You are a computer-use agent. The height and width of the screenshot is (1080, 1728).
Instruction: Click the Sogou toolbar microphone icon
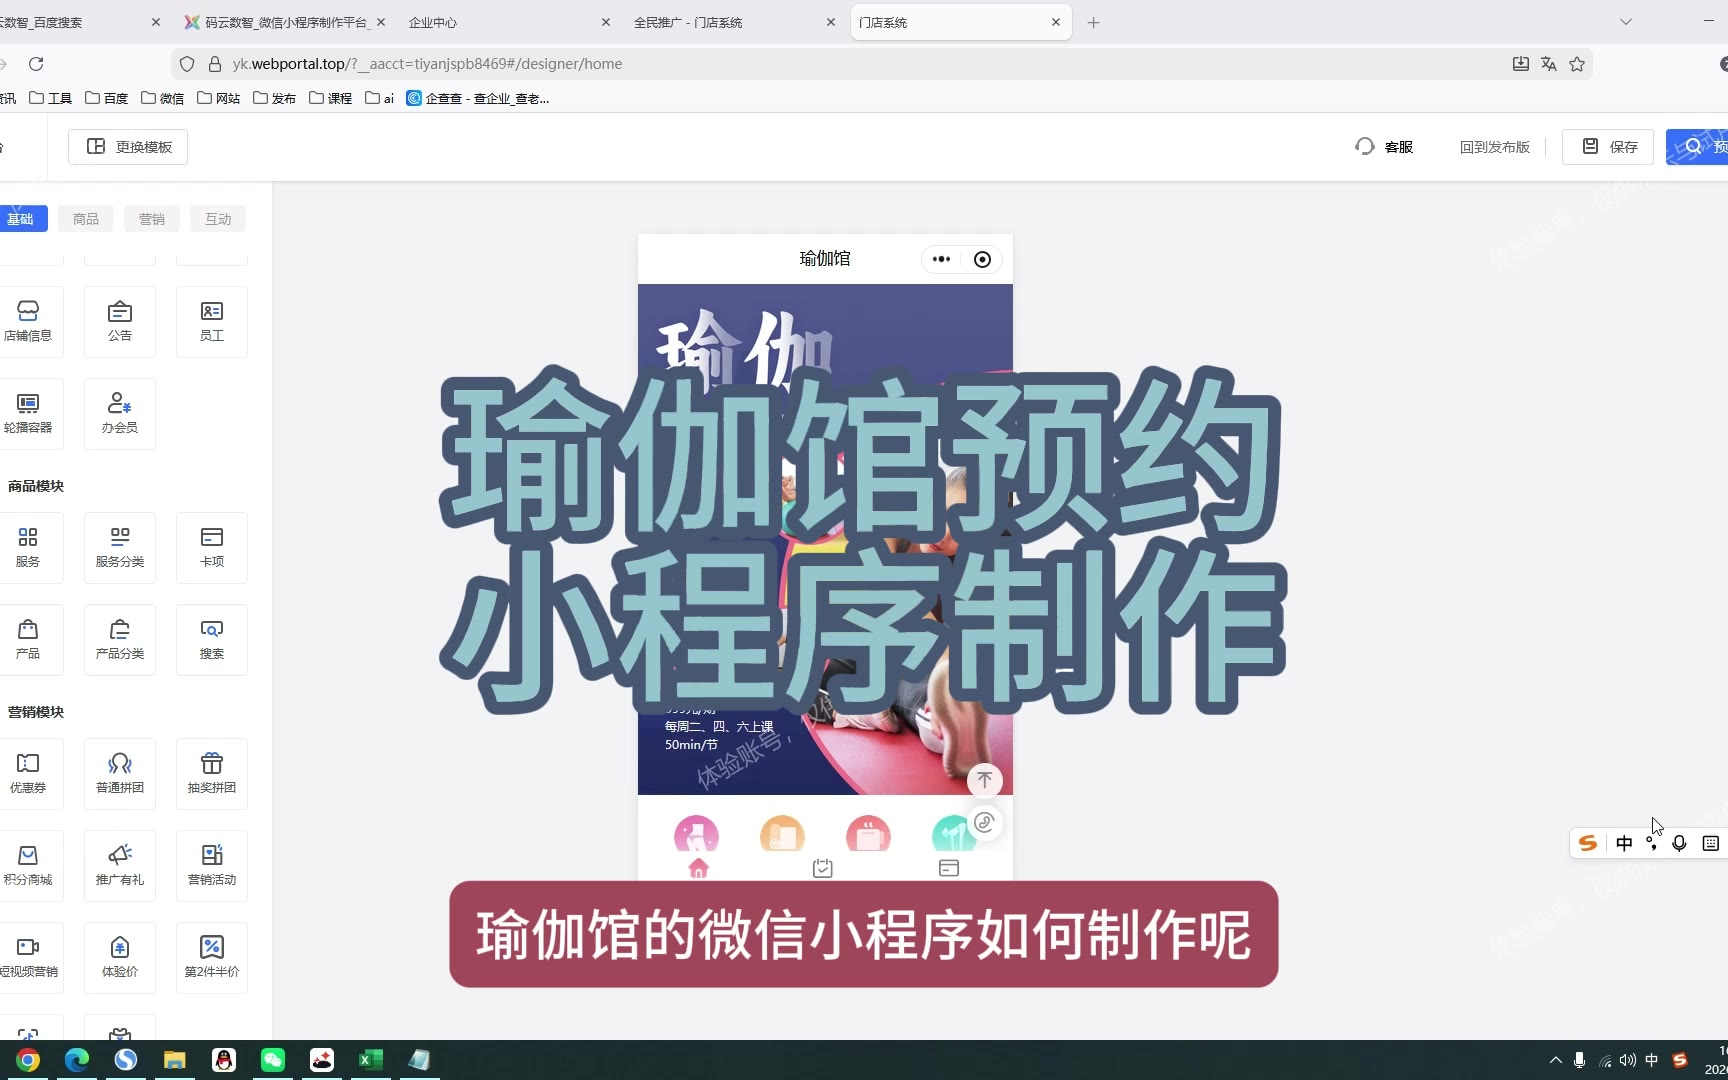(x=1679, y=843)
